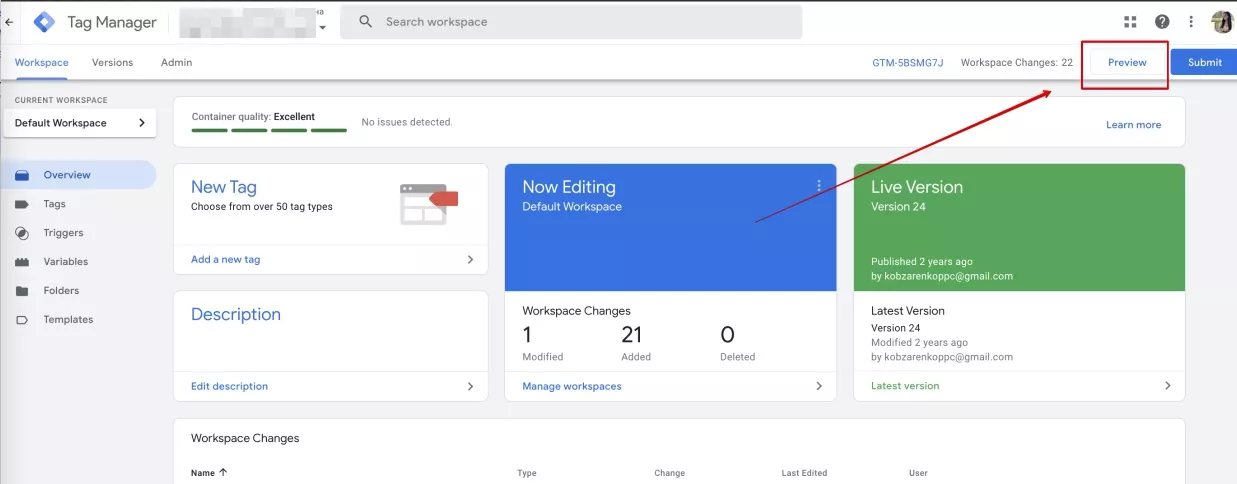Screen dimensions: 1237x484
Task: Switch to the Admin tab
Action: (x=176, y=62)
